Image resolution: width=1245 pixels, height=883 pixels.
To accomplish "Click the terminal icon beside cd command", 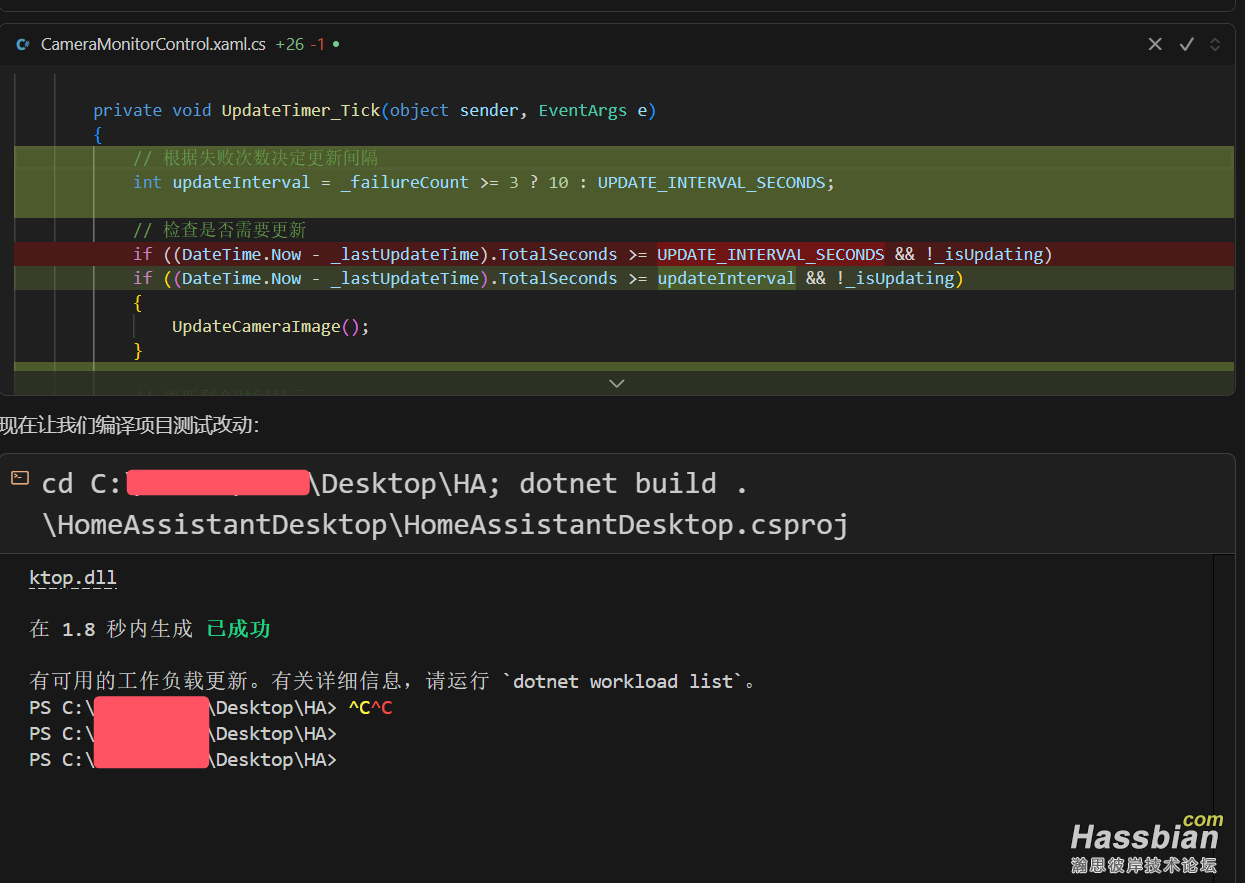I will point(20,478).
